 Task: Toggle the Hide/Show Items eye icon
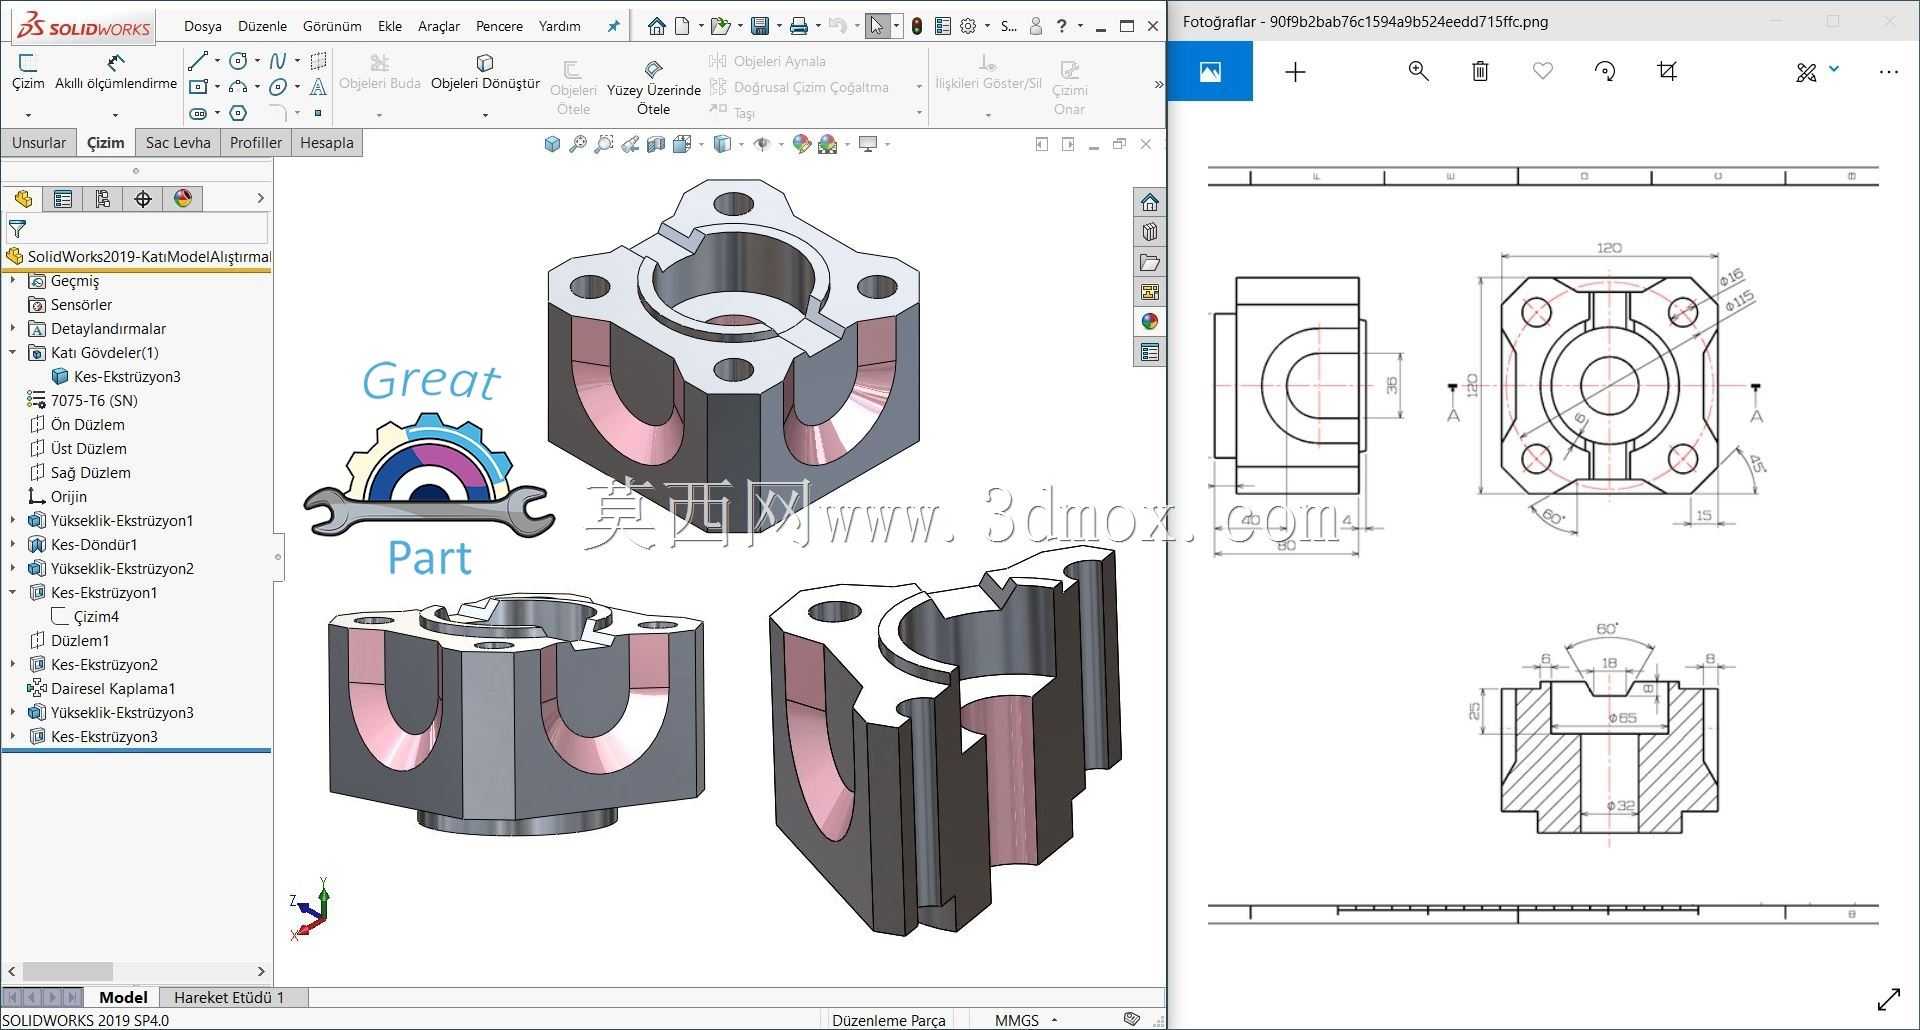[x=762, y=144]
